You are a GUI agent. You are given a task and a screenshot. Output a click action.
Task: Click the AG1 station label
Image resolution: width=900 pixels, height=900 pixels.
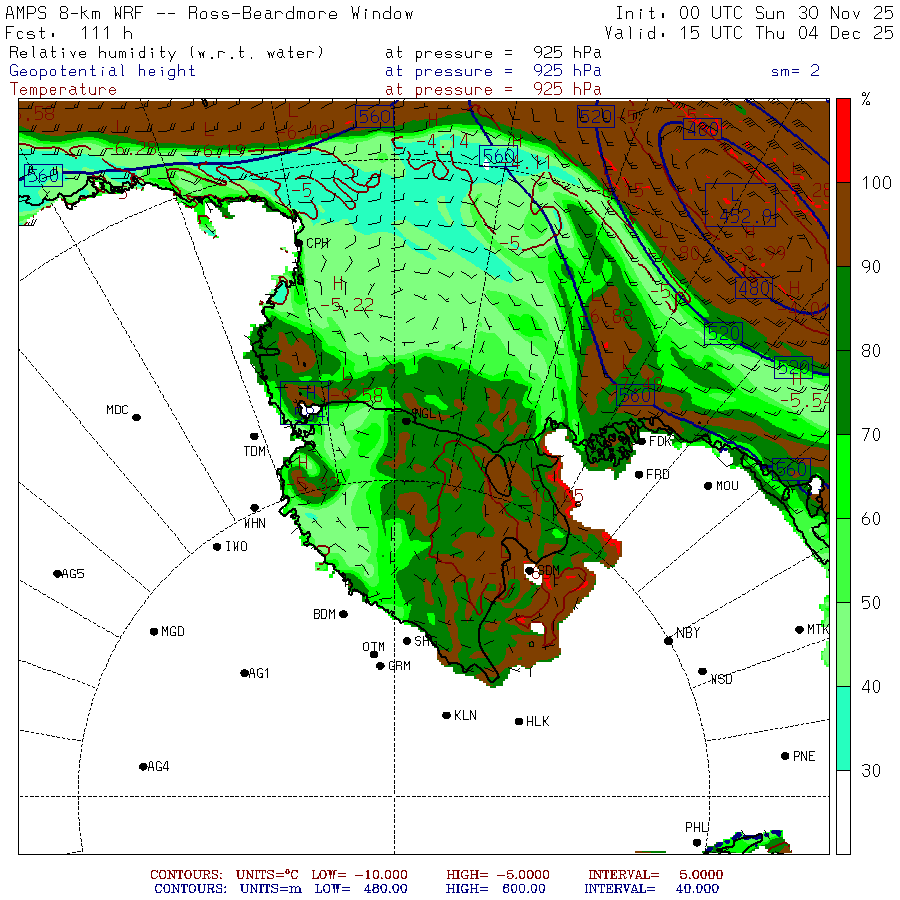pos(259,673)
